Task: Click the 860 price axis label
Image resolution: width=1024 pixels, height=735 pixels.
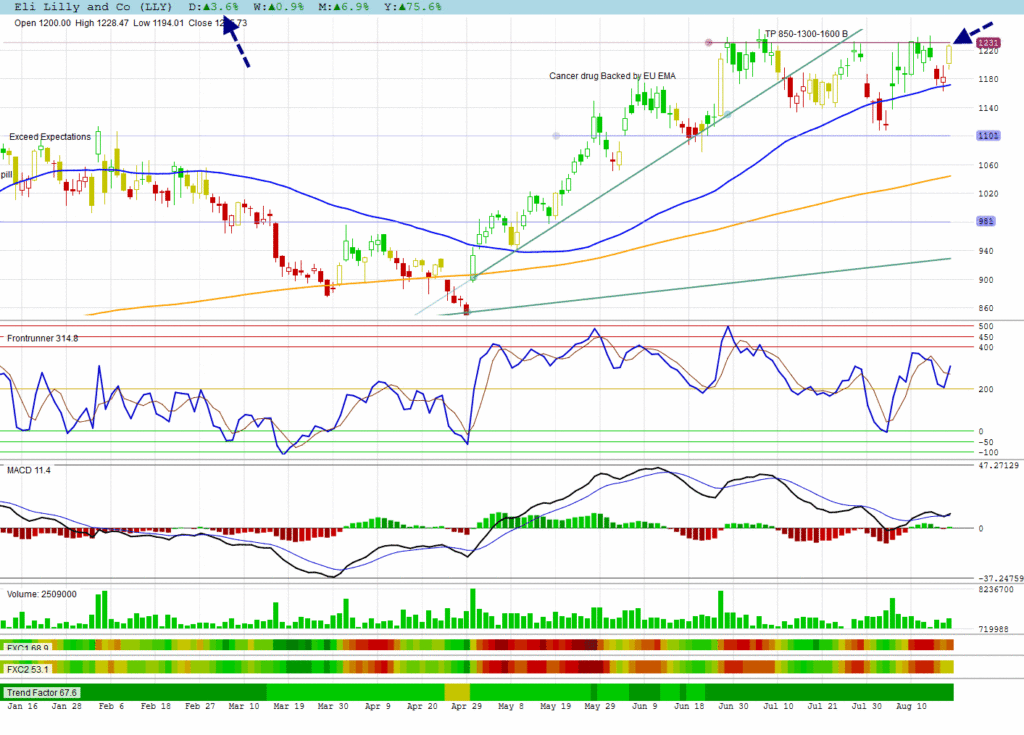Action: [x=985, y=308]
